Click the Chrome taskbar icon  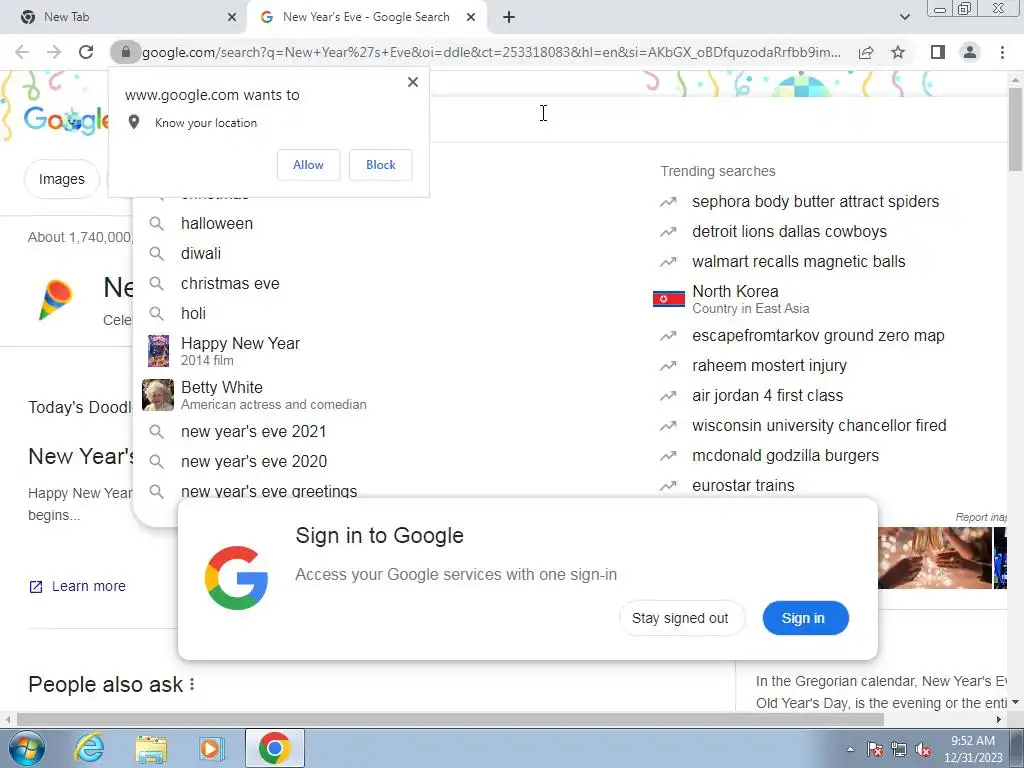click(x=274, y=748)
